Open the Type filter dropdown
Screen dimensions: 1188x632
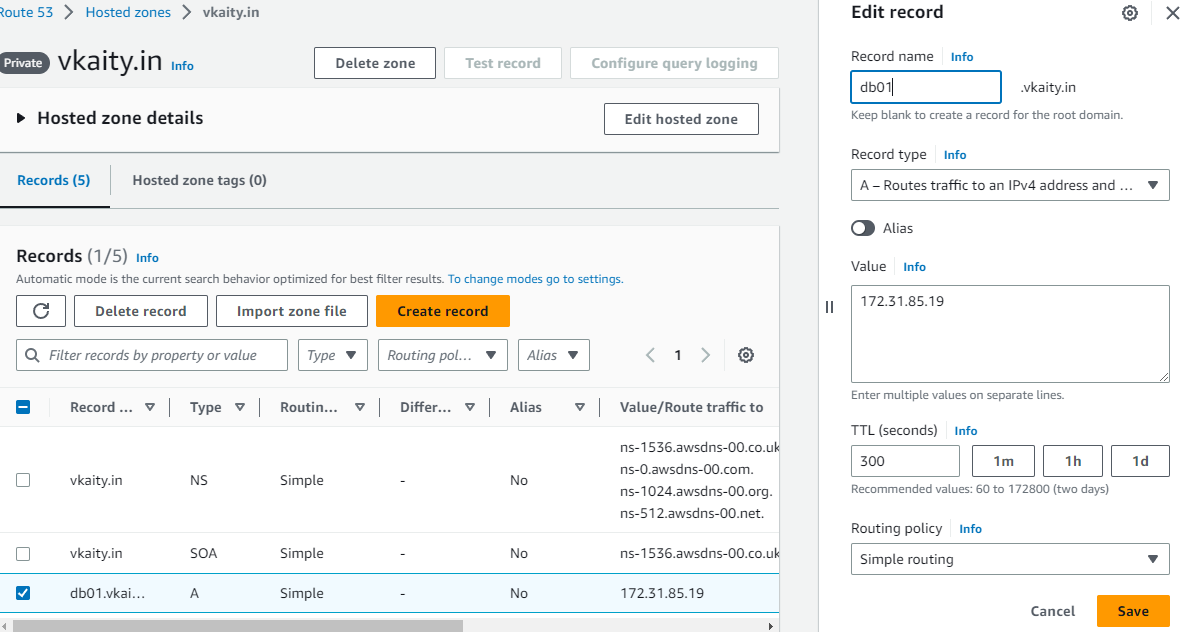pyautogui.click(x=333, y=355)
